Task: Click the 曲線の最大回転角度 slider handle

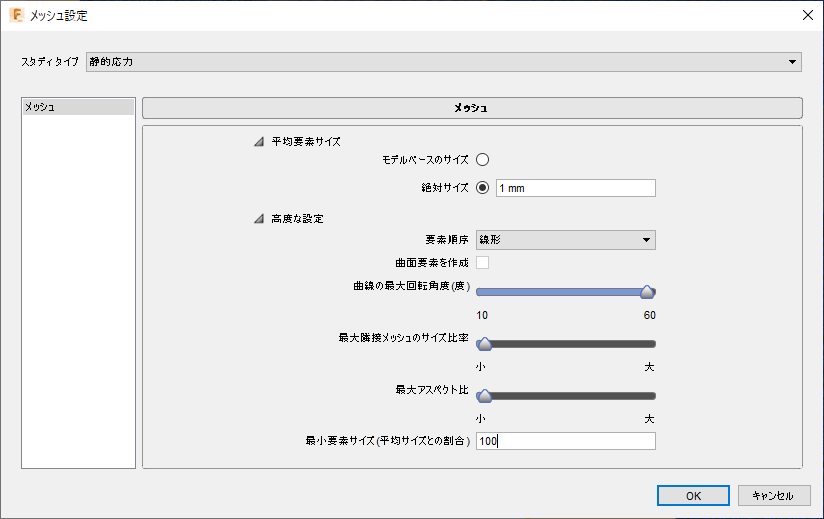Action: (x=647, y=292)
